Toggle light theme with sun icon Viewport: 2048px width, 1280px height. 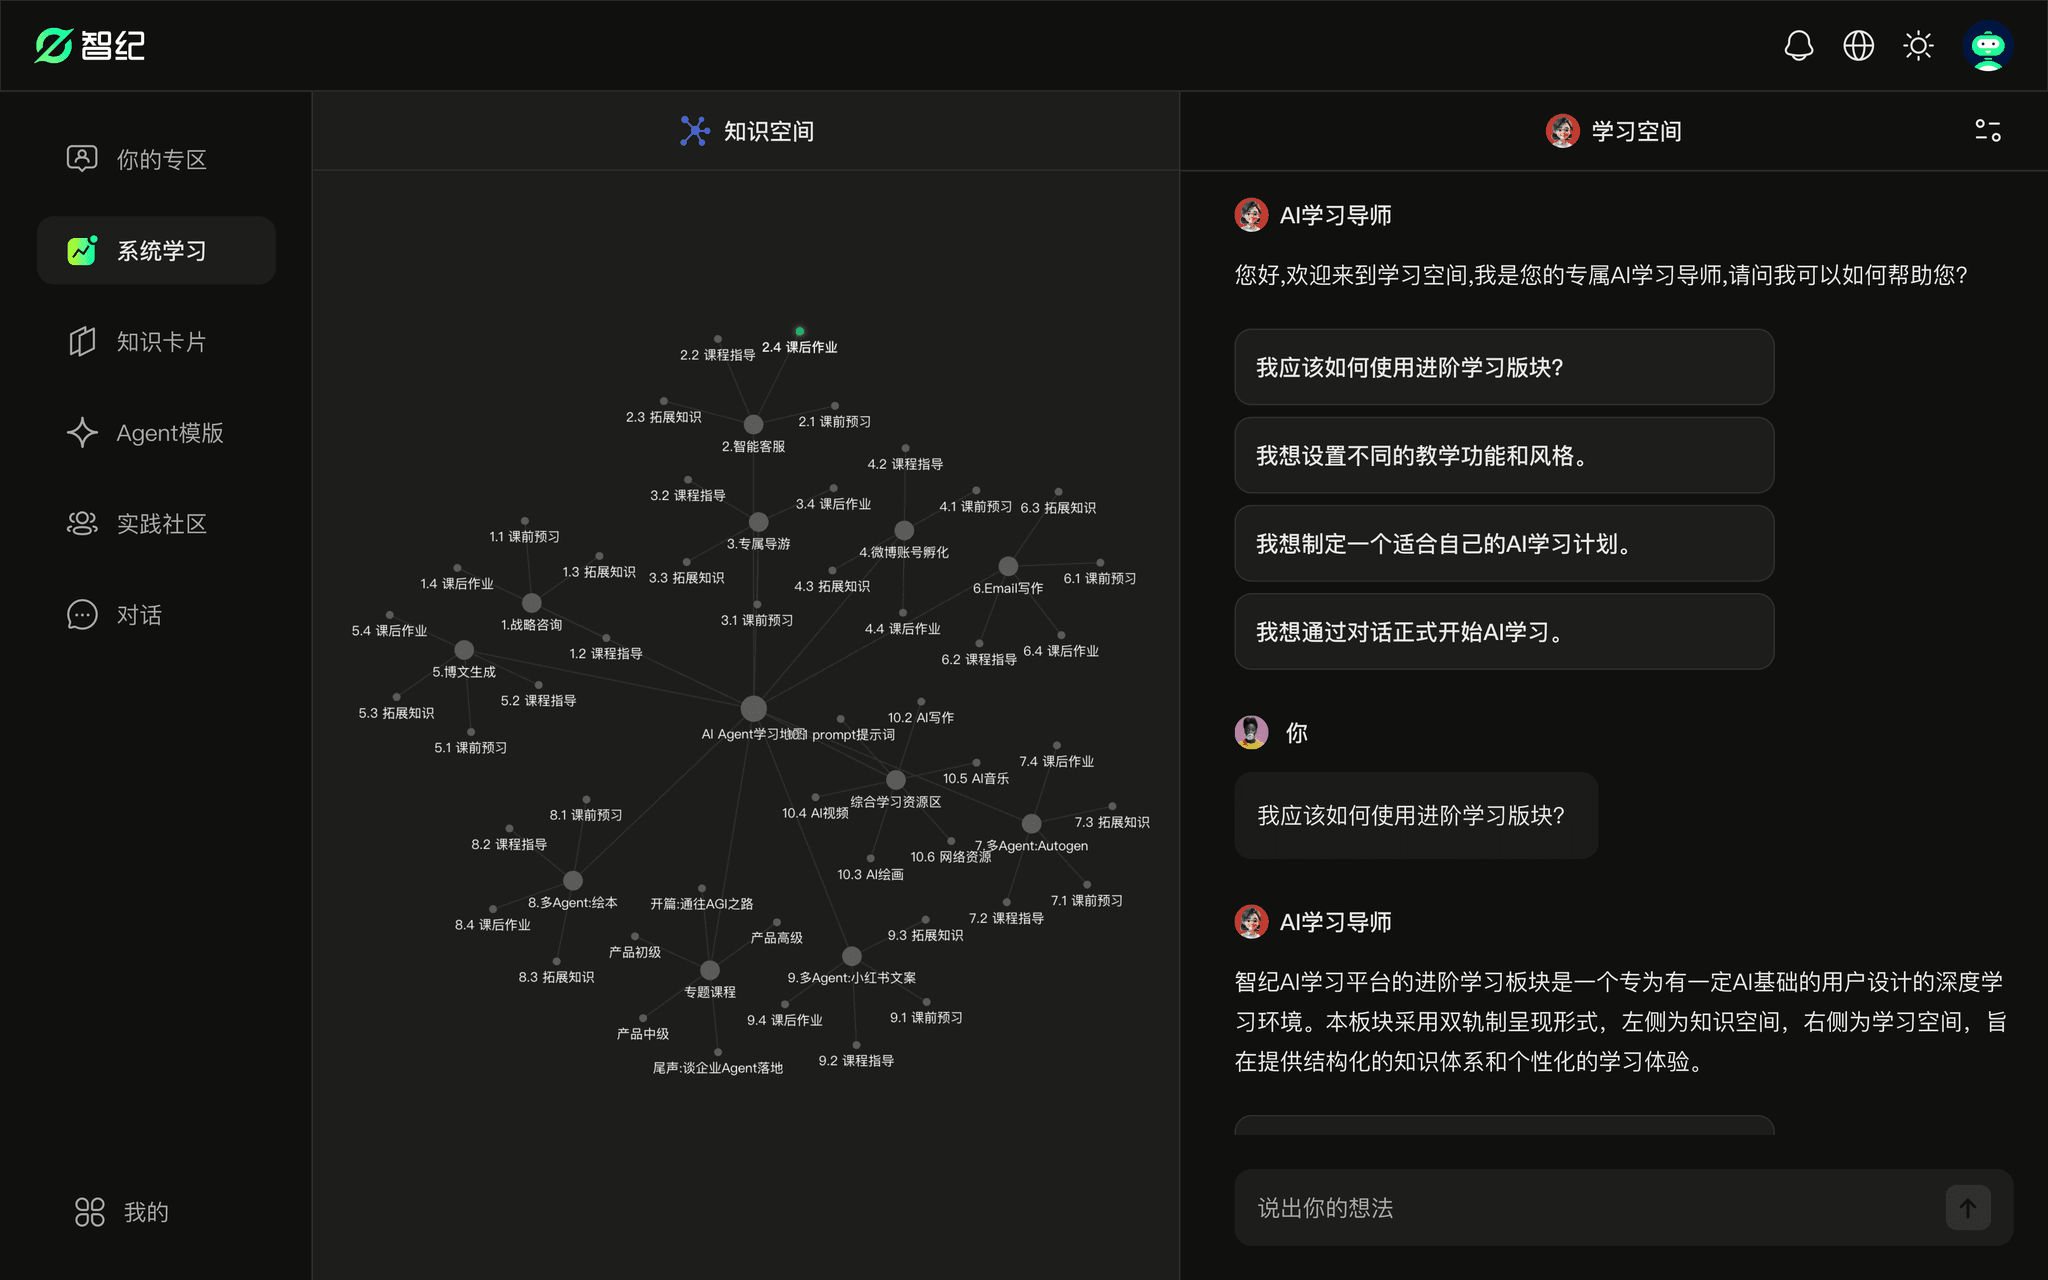(1918, 46)
